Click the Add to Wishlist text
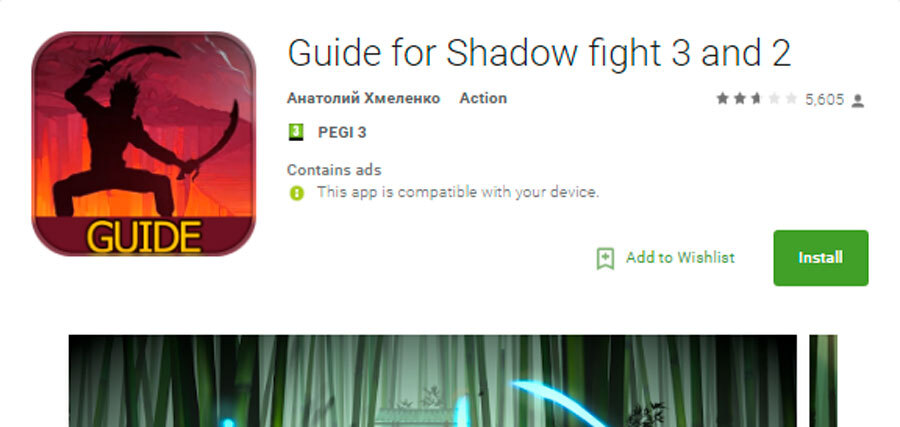The width and height of the screenshot is (900, 427). [680, 258]
